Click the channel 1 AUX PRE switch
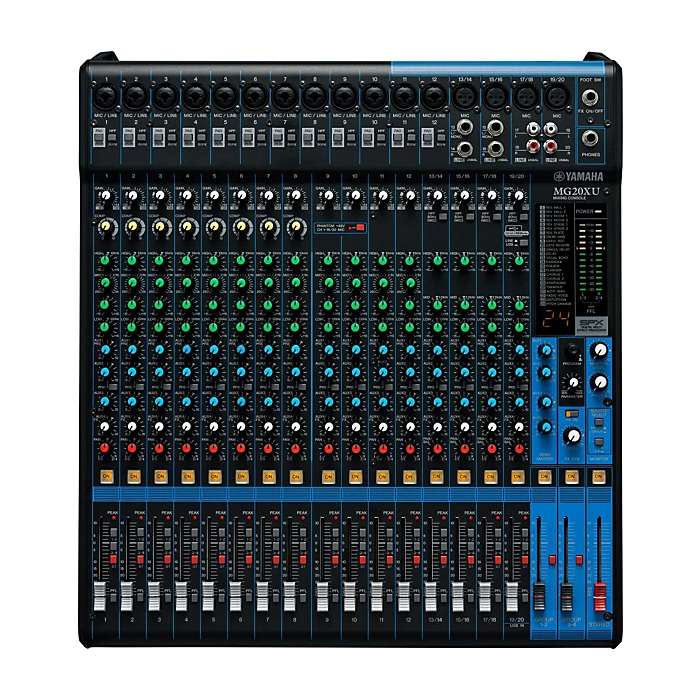Image resolution: width=700 pixels, height=700 pixels. [x=113, y=387]
